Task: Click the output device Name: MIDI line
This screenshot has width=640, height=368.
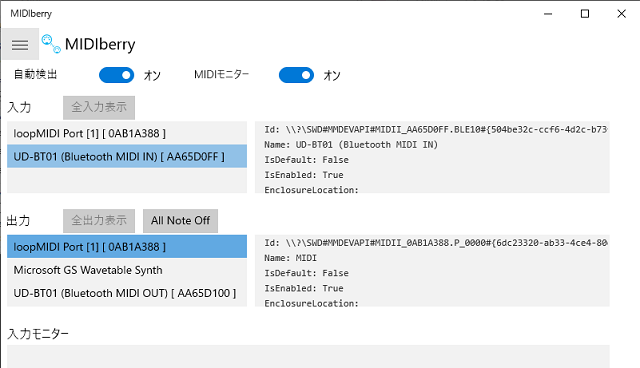Action: click(x=290, y=258)
